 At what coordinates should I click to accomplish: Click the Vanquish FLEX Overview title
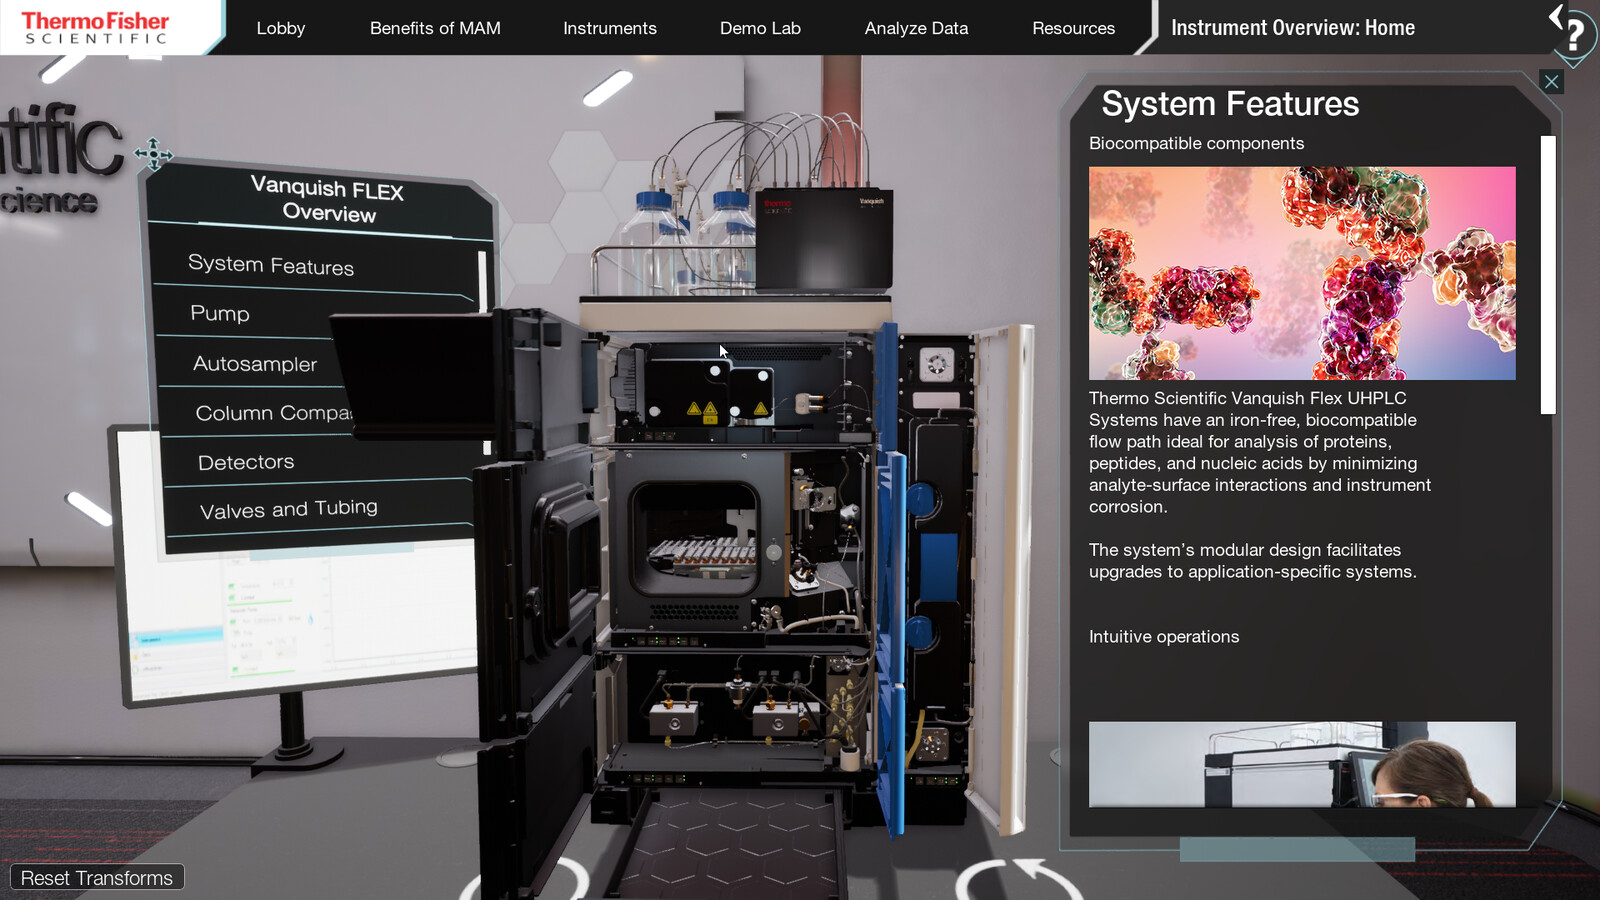[328, 199]
